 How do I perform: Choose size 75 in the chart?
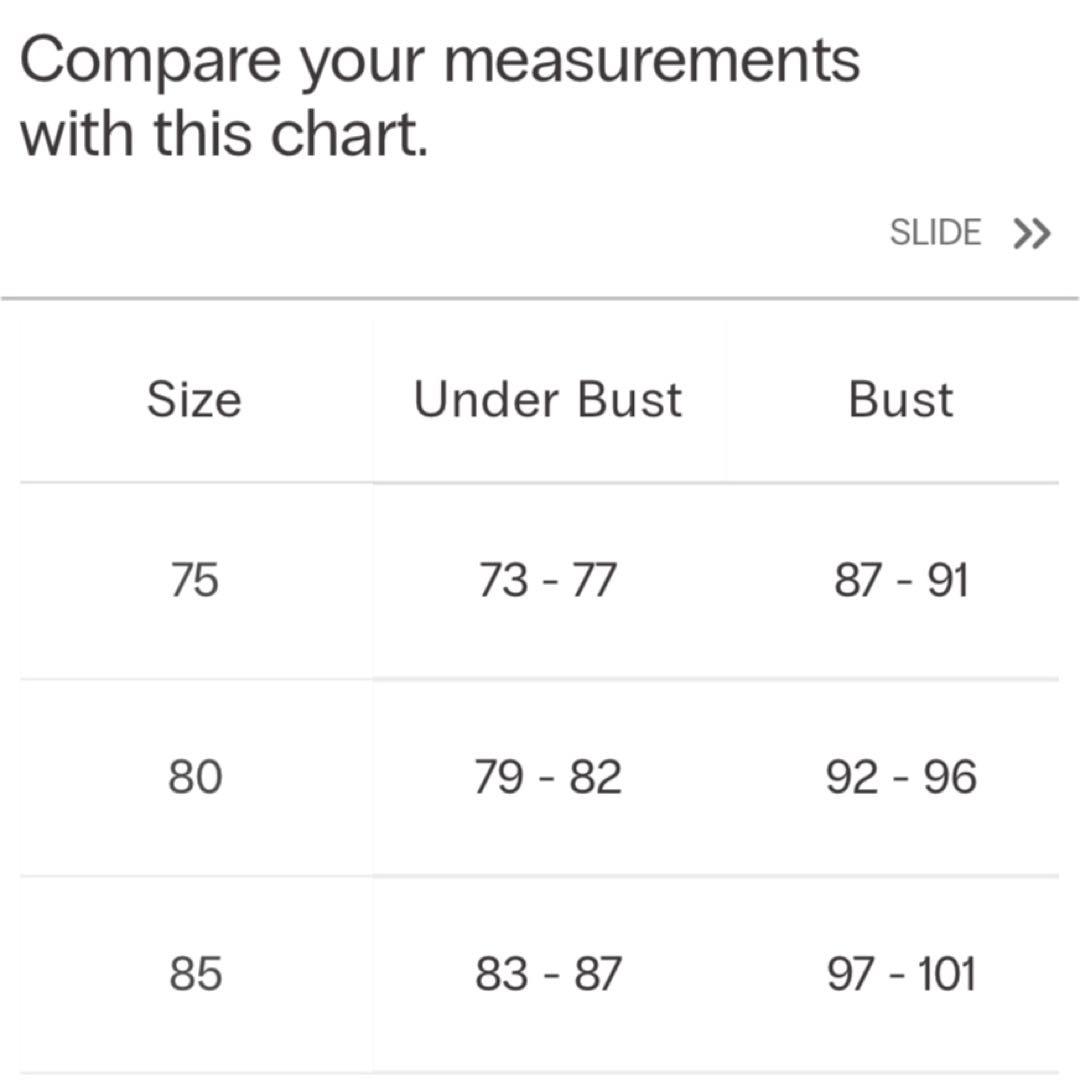[194, 580]
